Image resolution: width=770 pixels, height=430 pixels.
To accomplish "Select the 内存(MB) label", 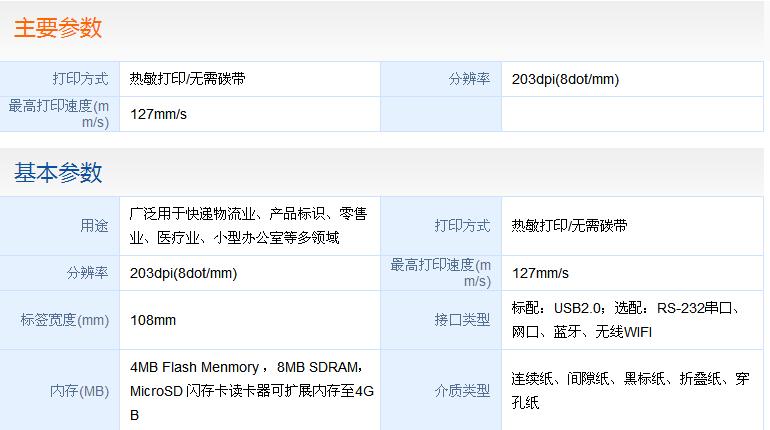I will [80, 391].
